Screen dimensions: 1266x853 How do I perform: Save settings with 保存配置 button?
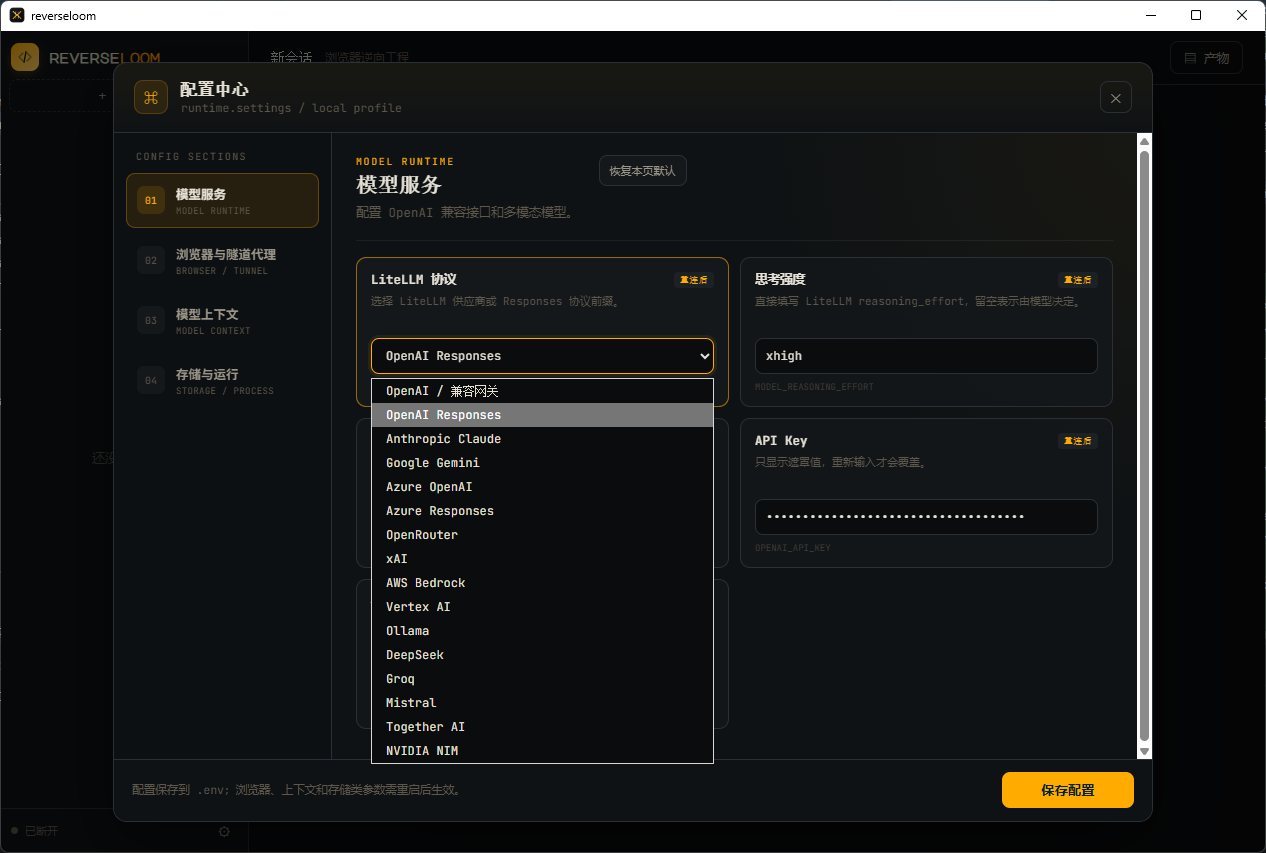click(1068, 790)
